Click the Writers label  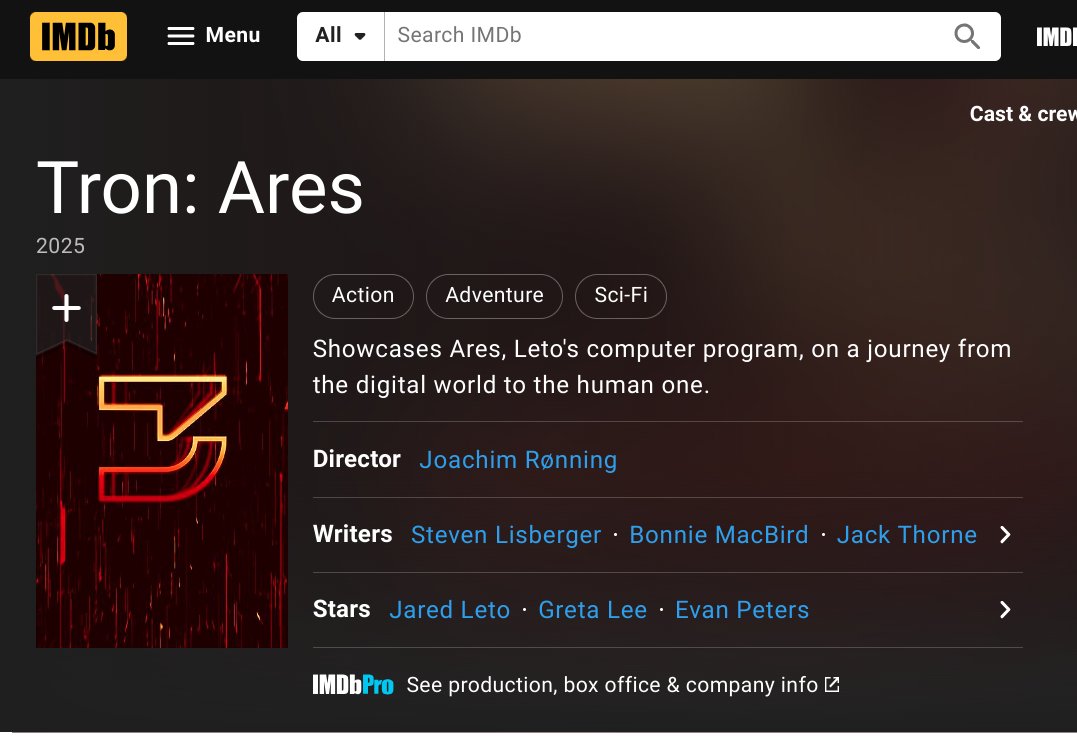352,534
